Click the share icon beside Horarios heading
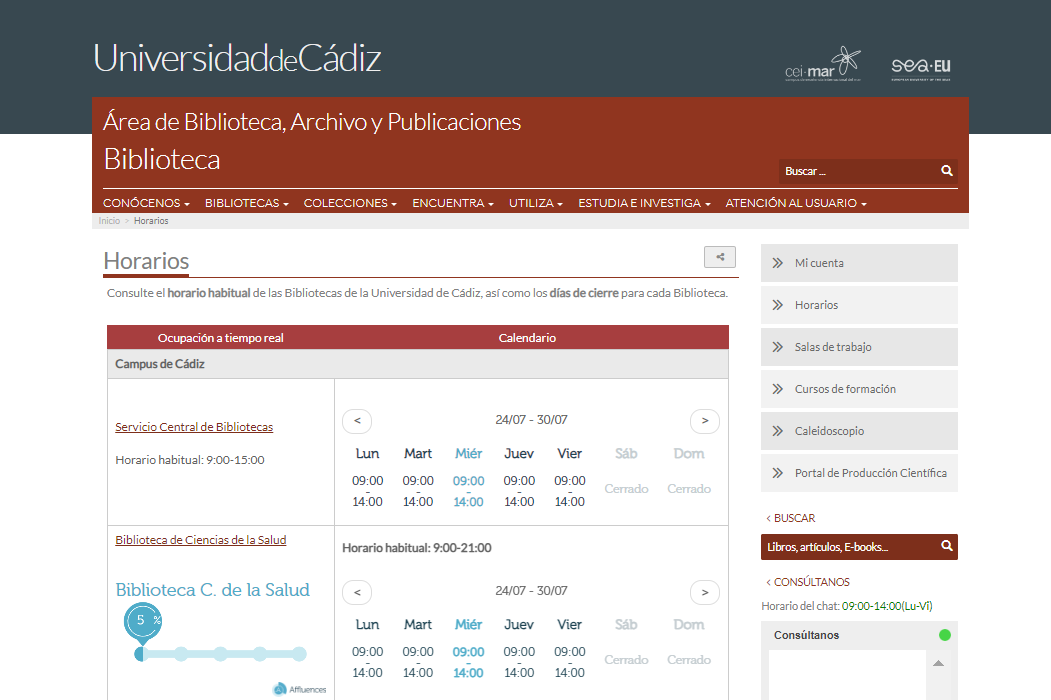 point(720,257)
